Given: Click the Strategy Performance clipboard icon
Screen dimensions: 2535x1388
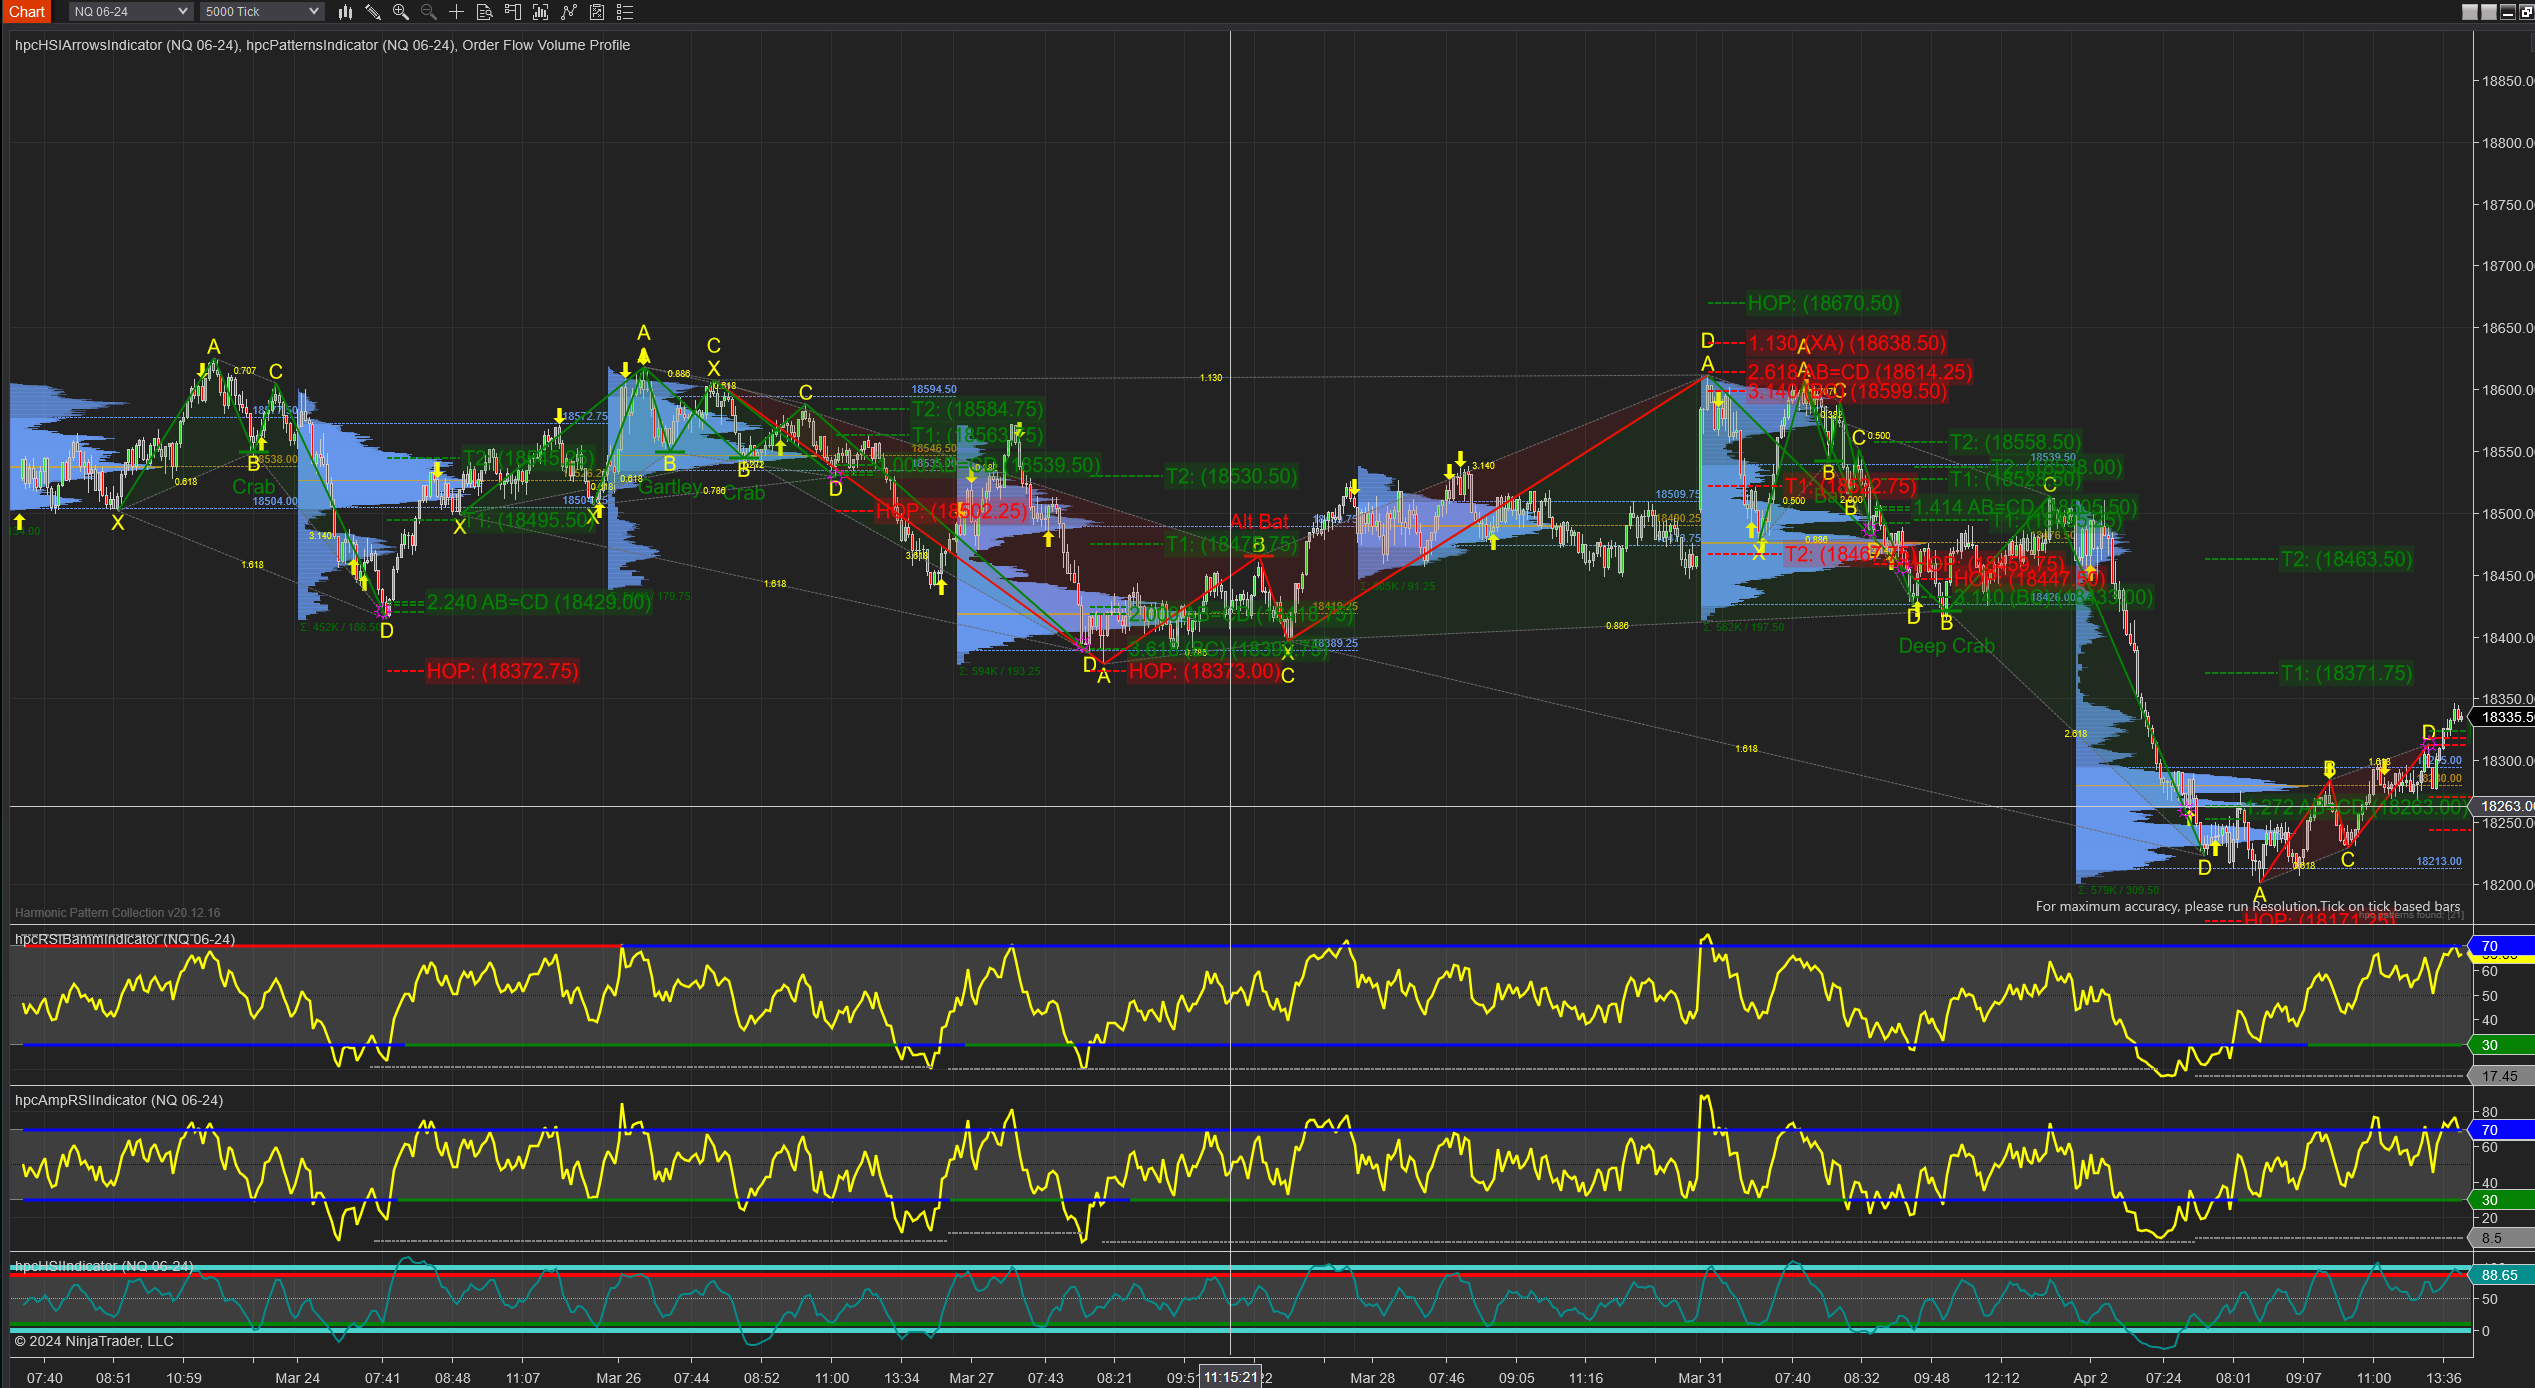Looking at the screenshot, I should click(597, 12).
